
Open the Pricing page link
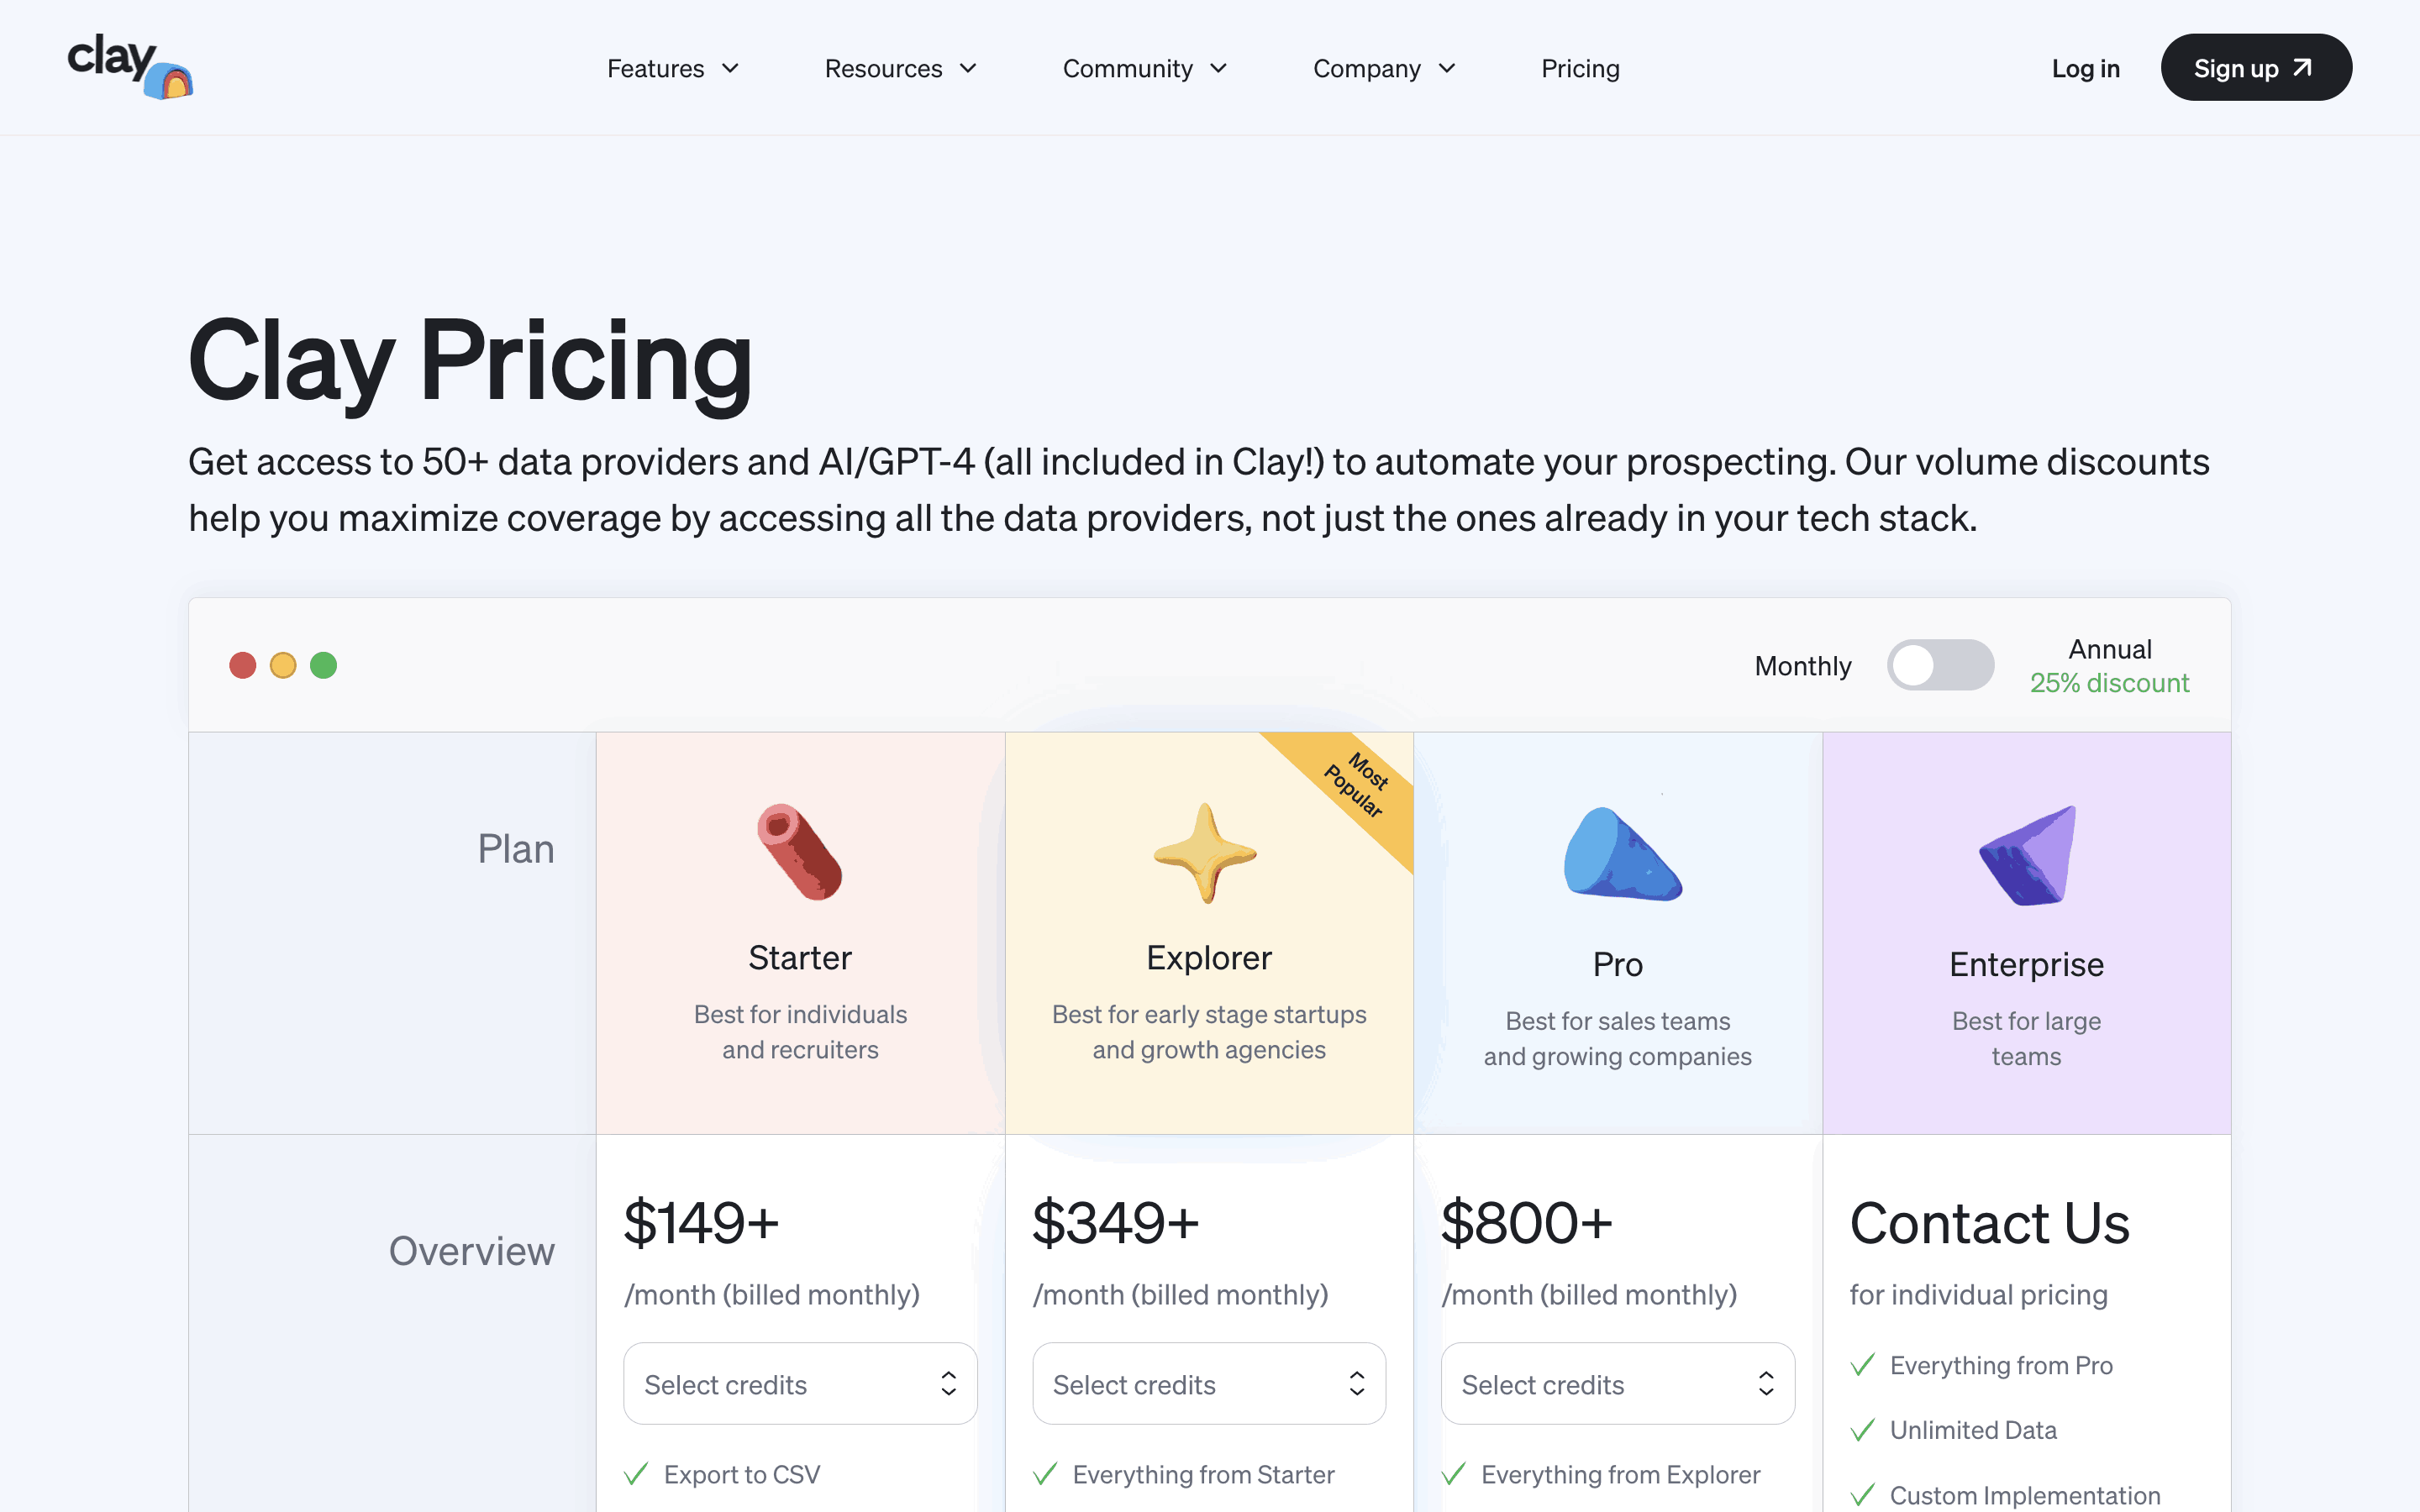click(1580, 68)
